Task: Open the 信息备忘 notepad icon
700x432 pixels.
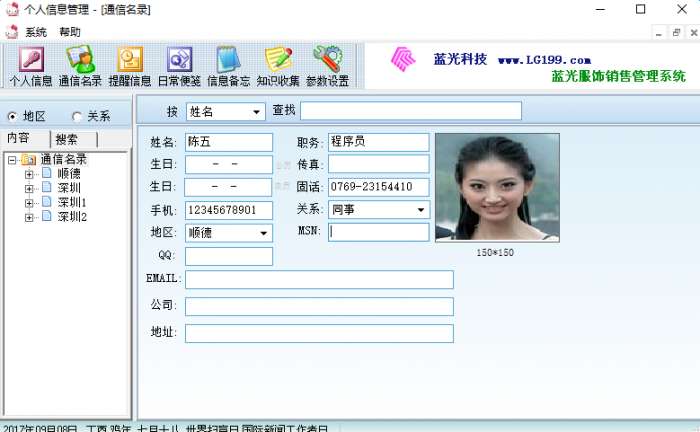Action: click(229, 59)
